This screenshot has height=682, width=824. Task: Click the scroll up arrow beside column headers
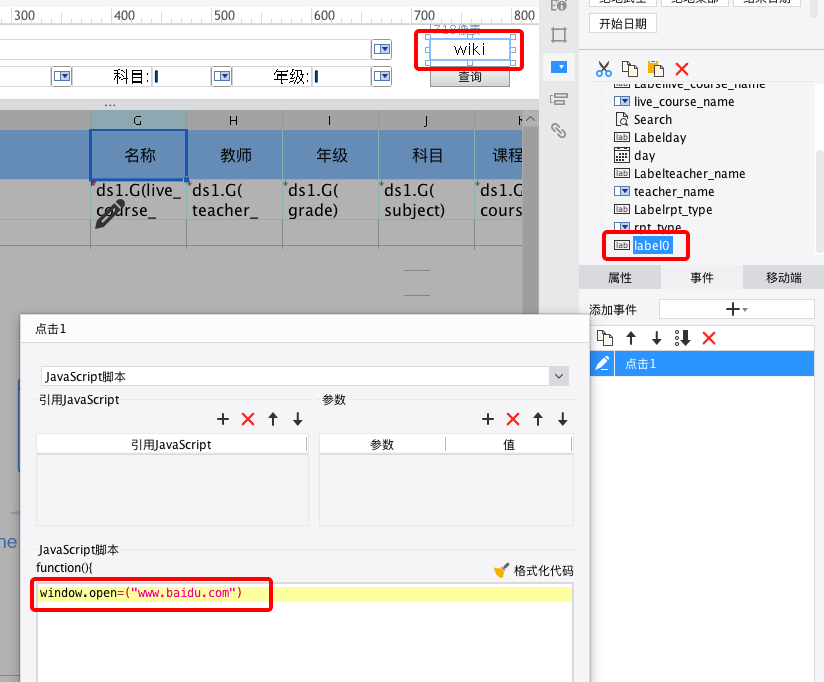(531, 120)
